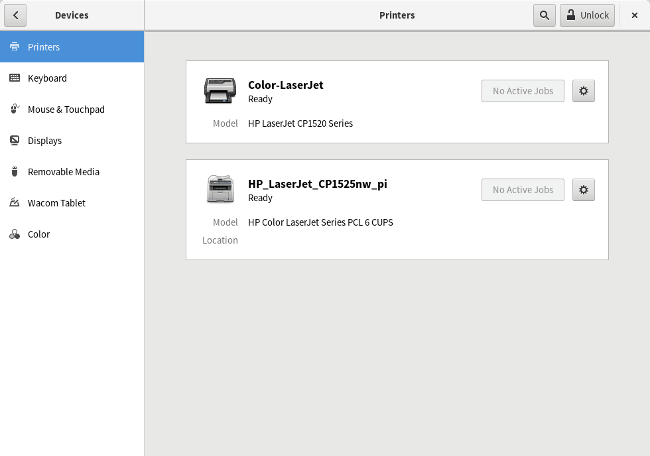The height and width of the screenshot is (456, 650).
Task: Go to Mouse & Touchpad settings
Action: click(66, 109)
